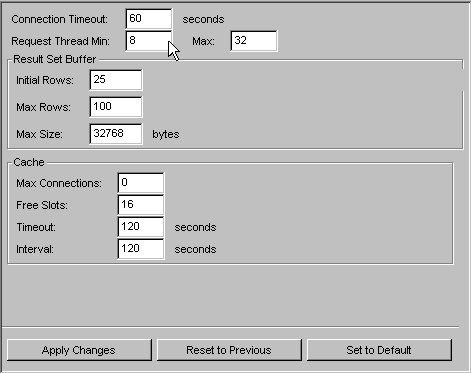Focus the Request Thread Min field
The height and width of the screenshot is (373, 471).
click(149, 41)
